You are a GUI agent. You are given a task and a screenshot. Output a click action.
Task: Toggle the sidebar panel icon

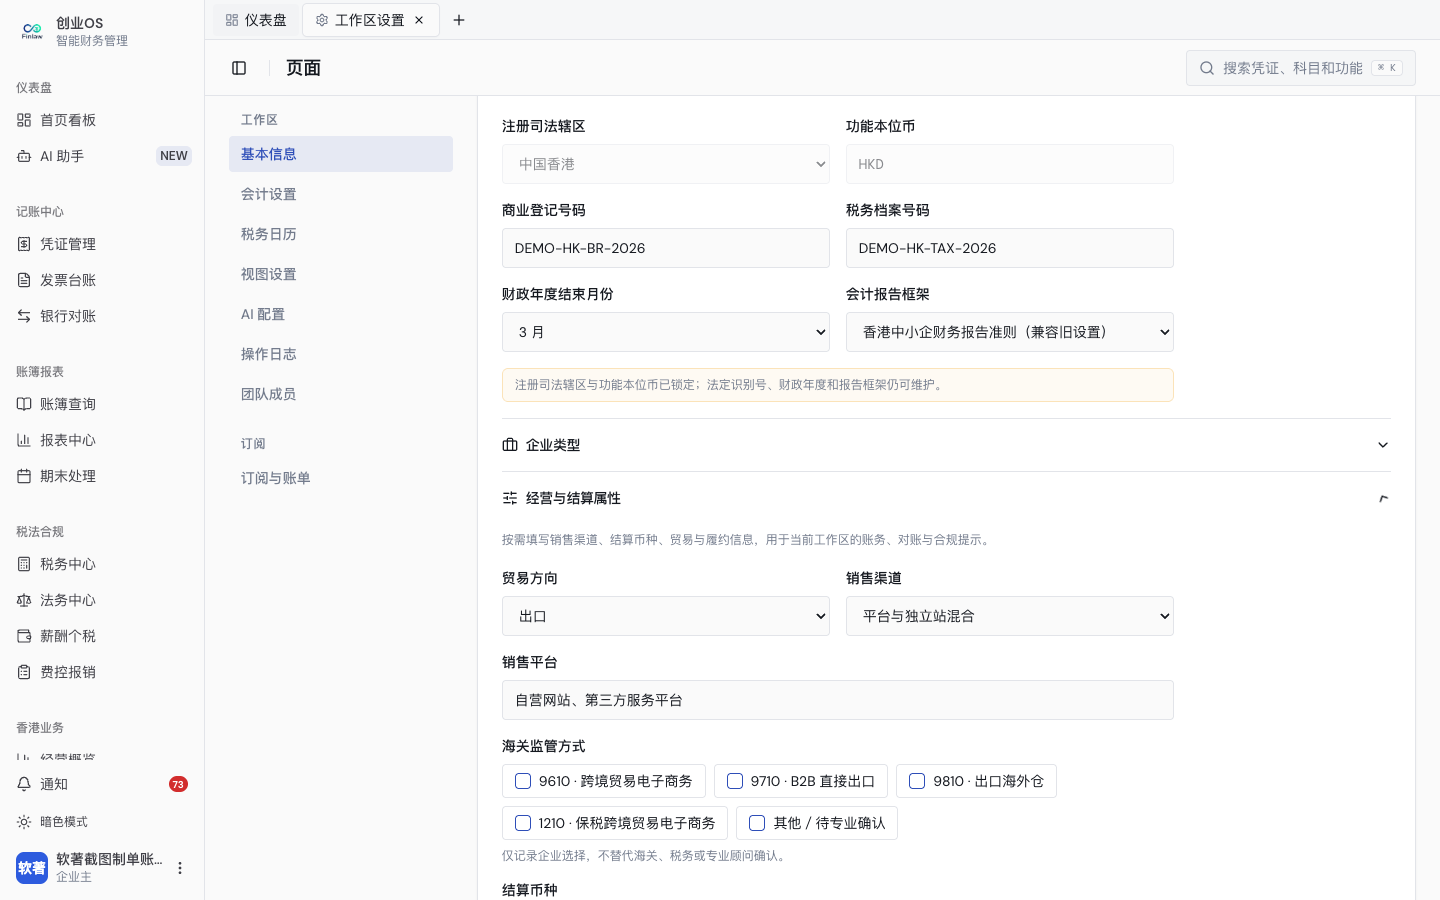coord(239,68)
